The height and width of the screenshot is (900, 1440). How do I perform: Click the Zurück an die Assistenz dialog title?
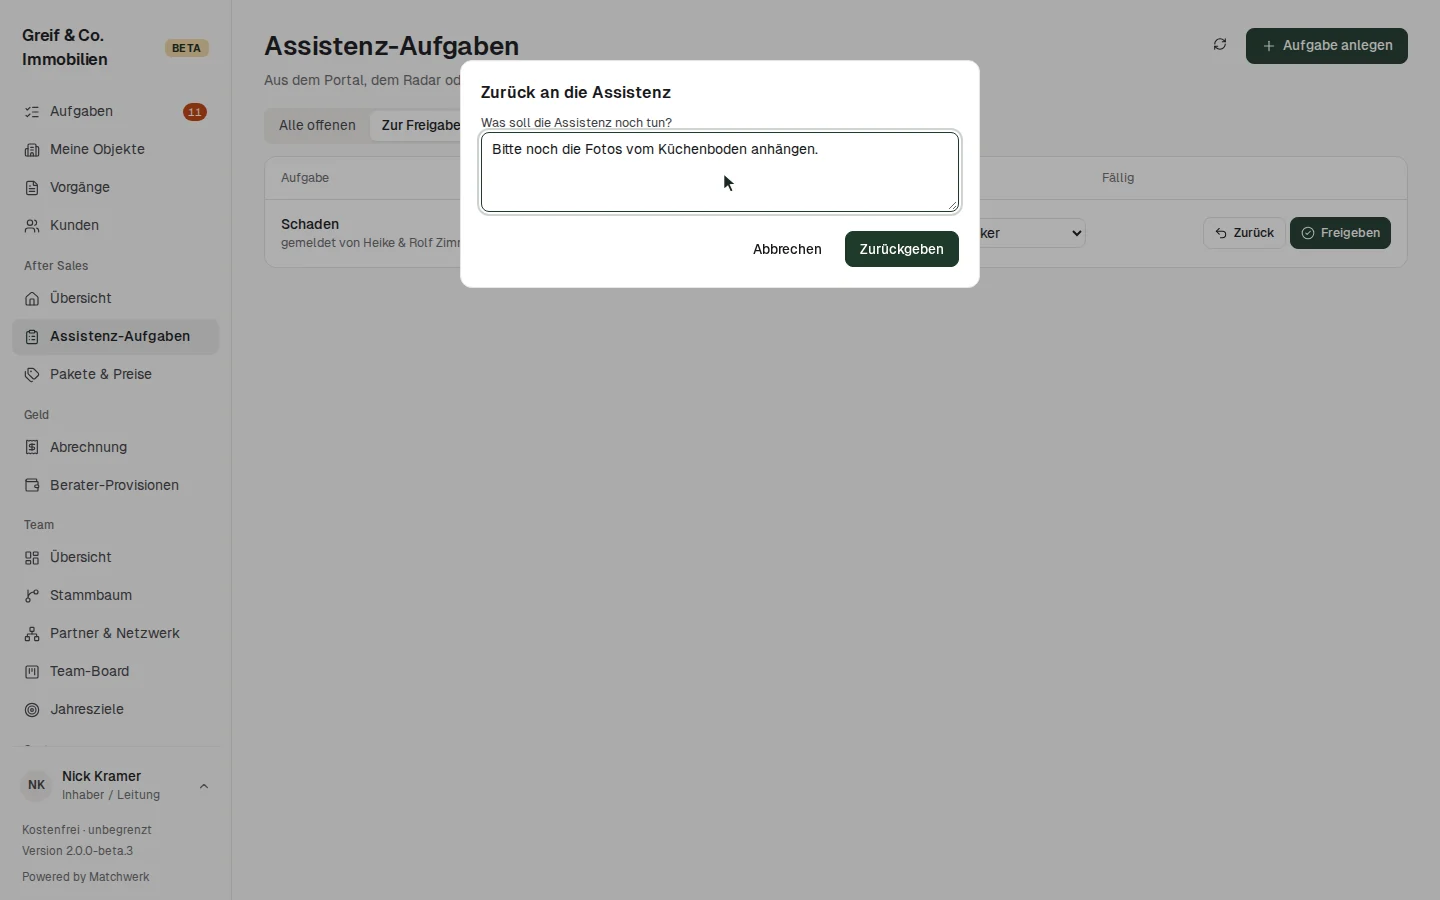tap(576, 92)
